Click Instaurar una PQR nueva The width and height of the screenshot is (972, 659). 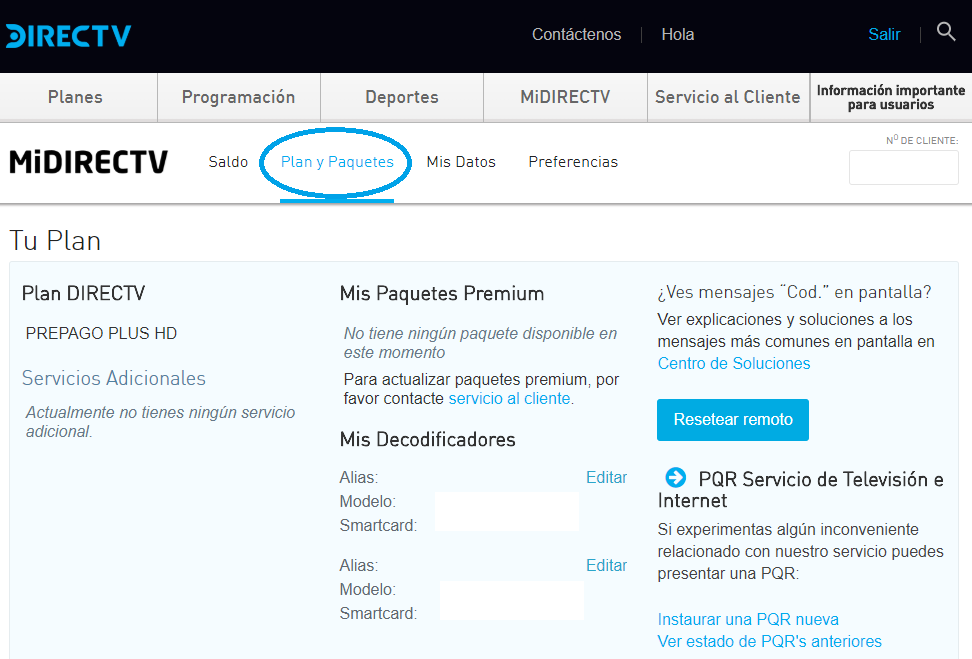[x=748, y=619]
